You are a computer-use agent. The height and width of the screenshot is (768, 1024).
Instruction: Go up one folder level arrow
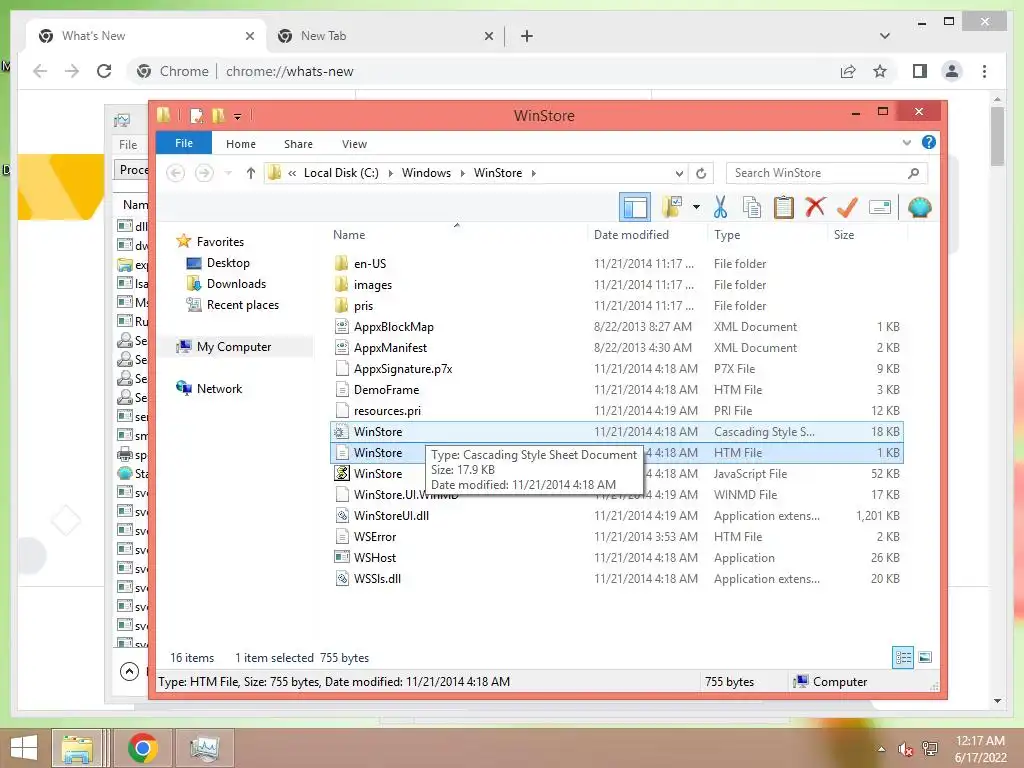250,173
